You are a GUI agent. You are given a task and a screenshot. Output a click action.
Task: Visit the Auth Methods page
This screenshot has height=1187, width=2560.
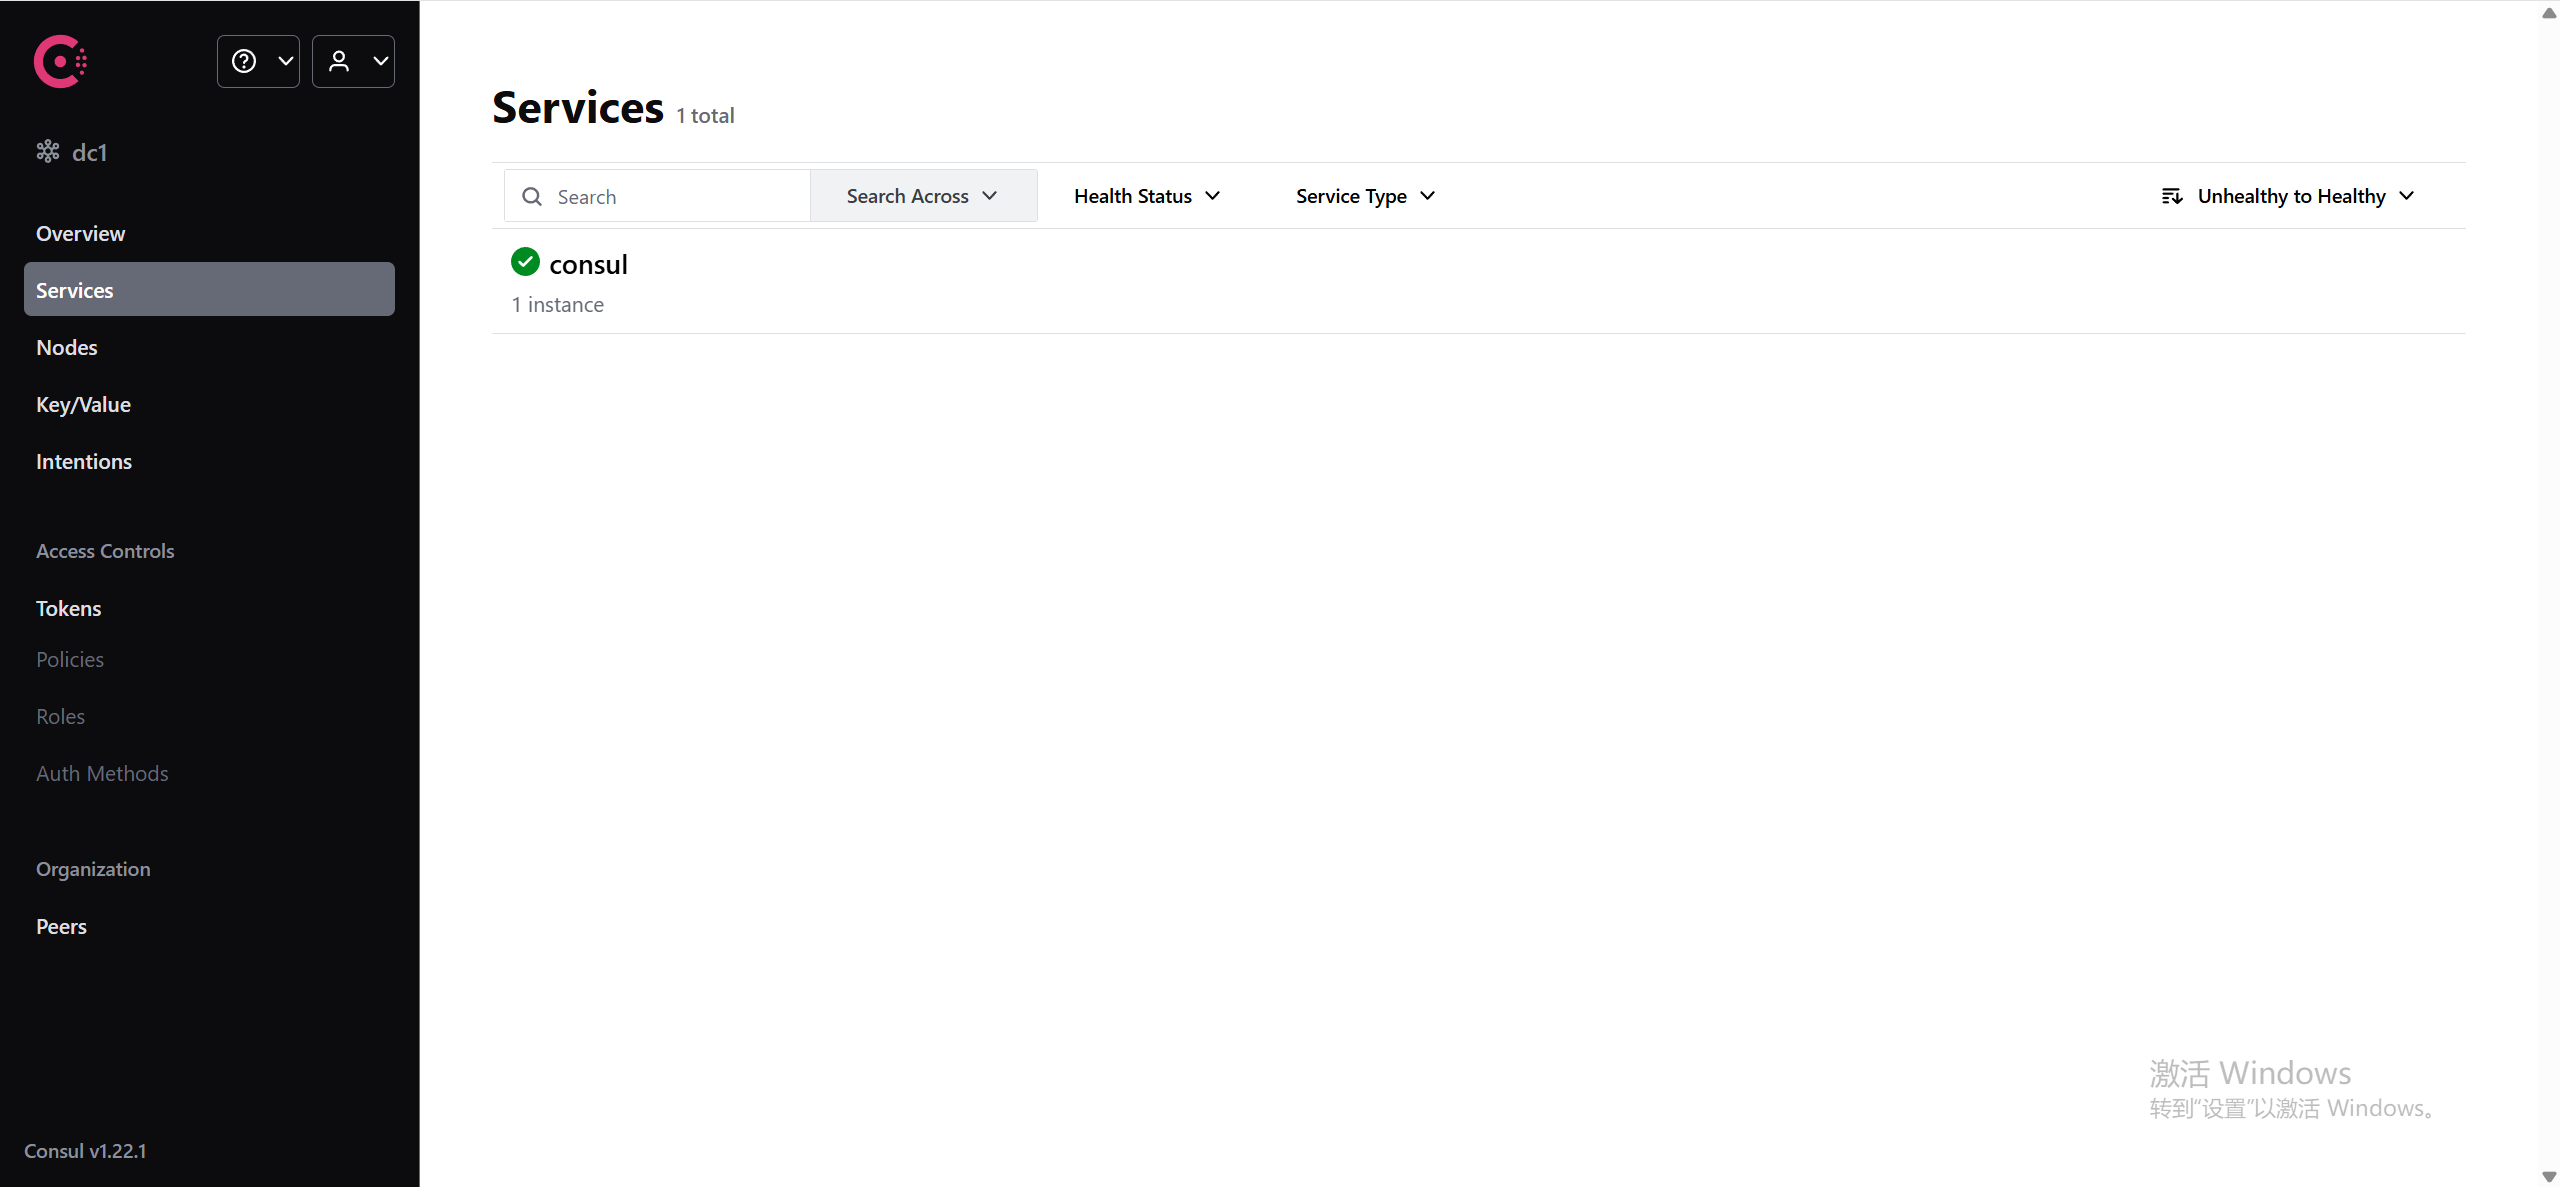tap(102, 773)
